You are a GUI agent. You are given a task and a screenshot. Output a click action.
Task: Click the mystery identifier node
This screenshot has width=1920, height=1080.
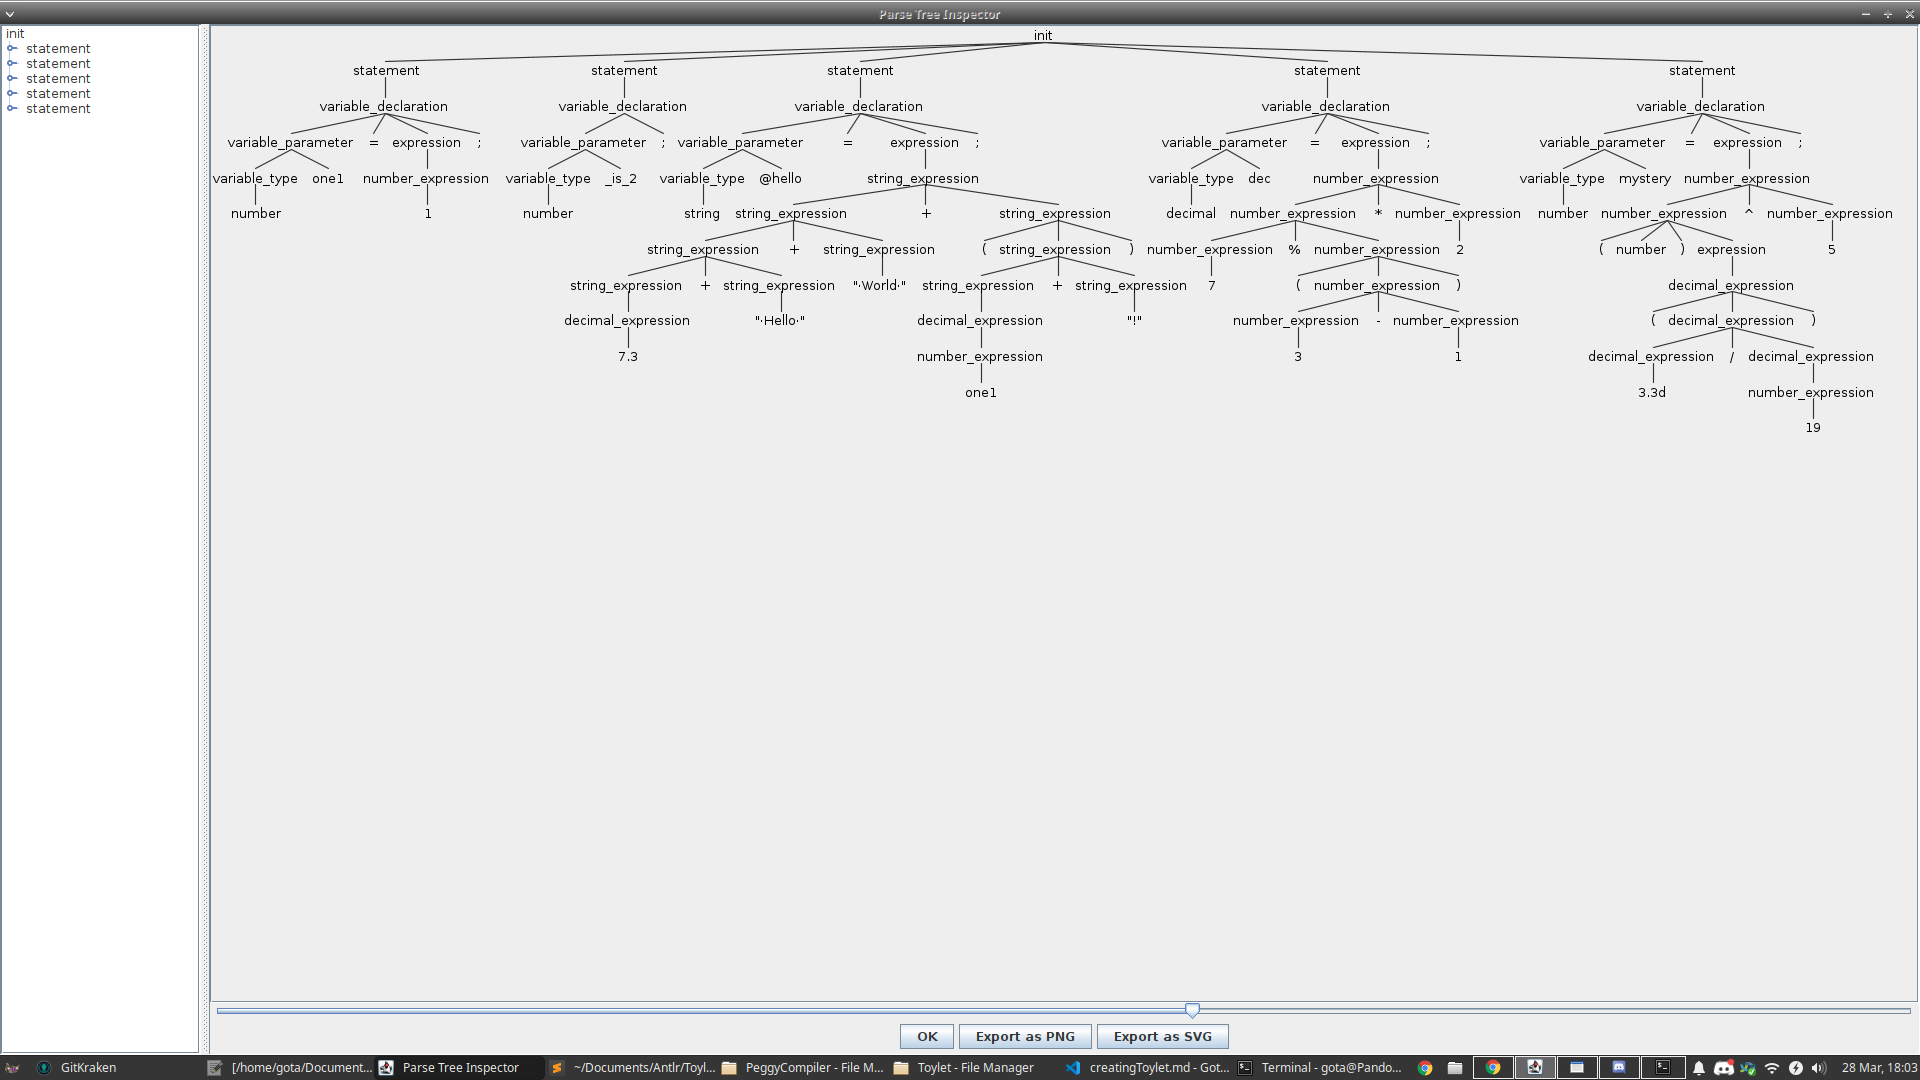tap(1645, 178)
